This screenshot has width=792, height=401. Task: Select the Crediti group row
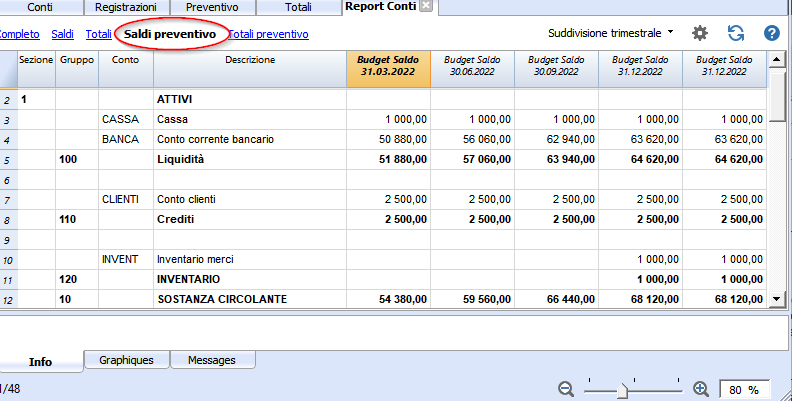click(x=250, y=219)
